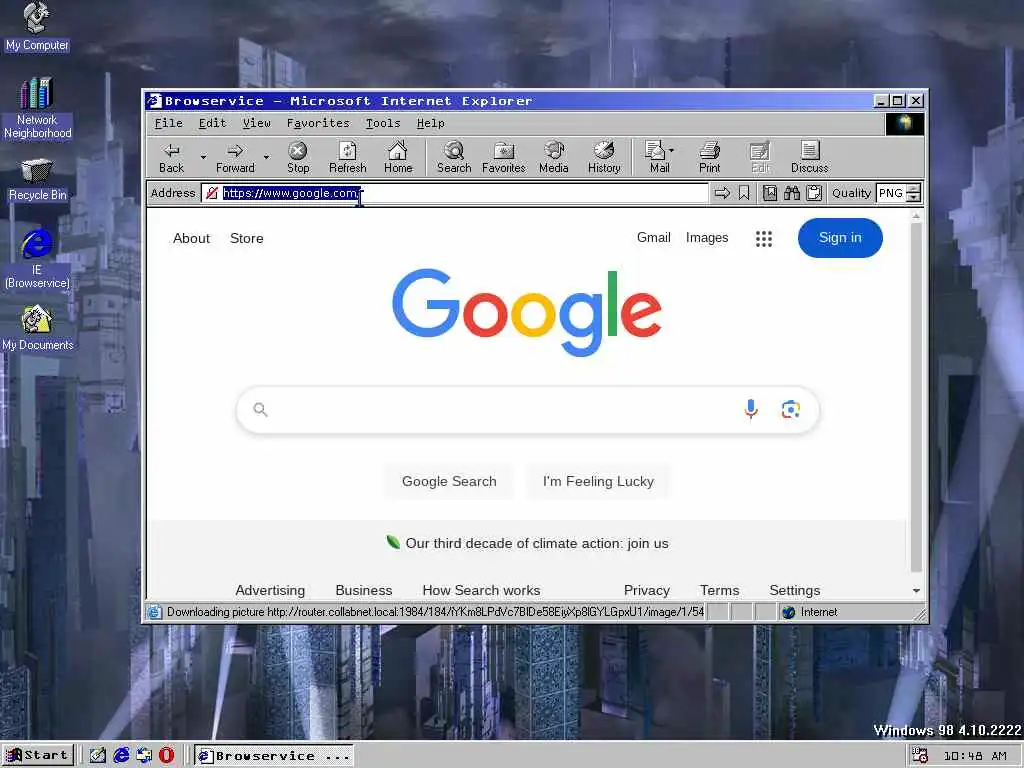1024x768 pixels.
Task: Open the View menu
Action: coord(257,123)
